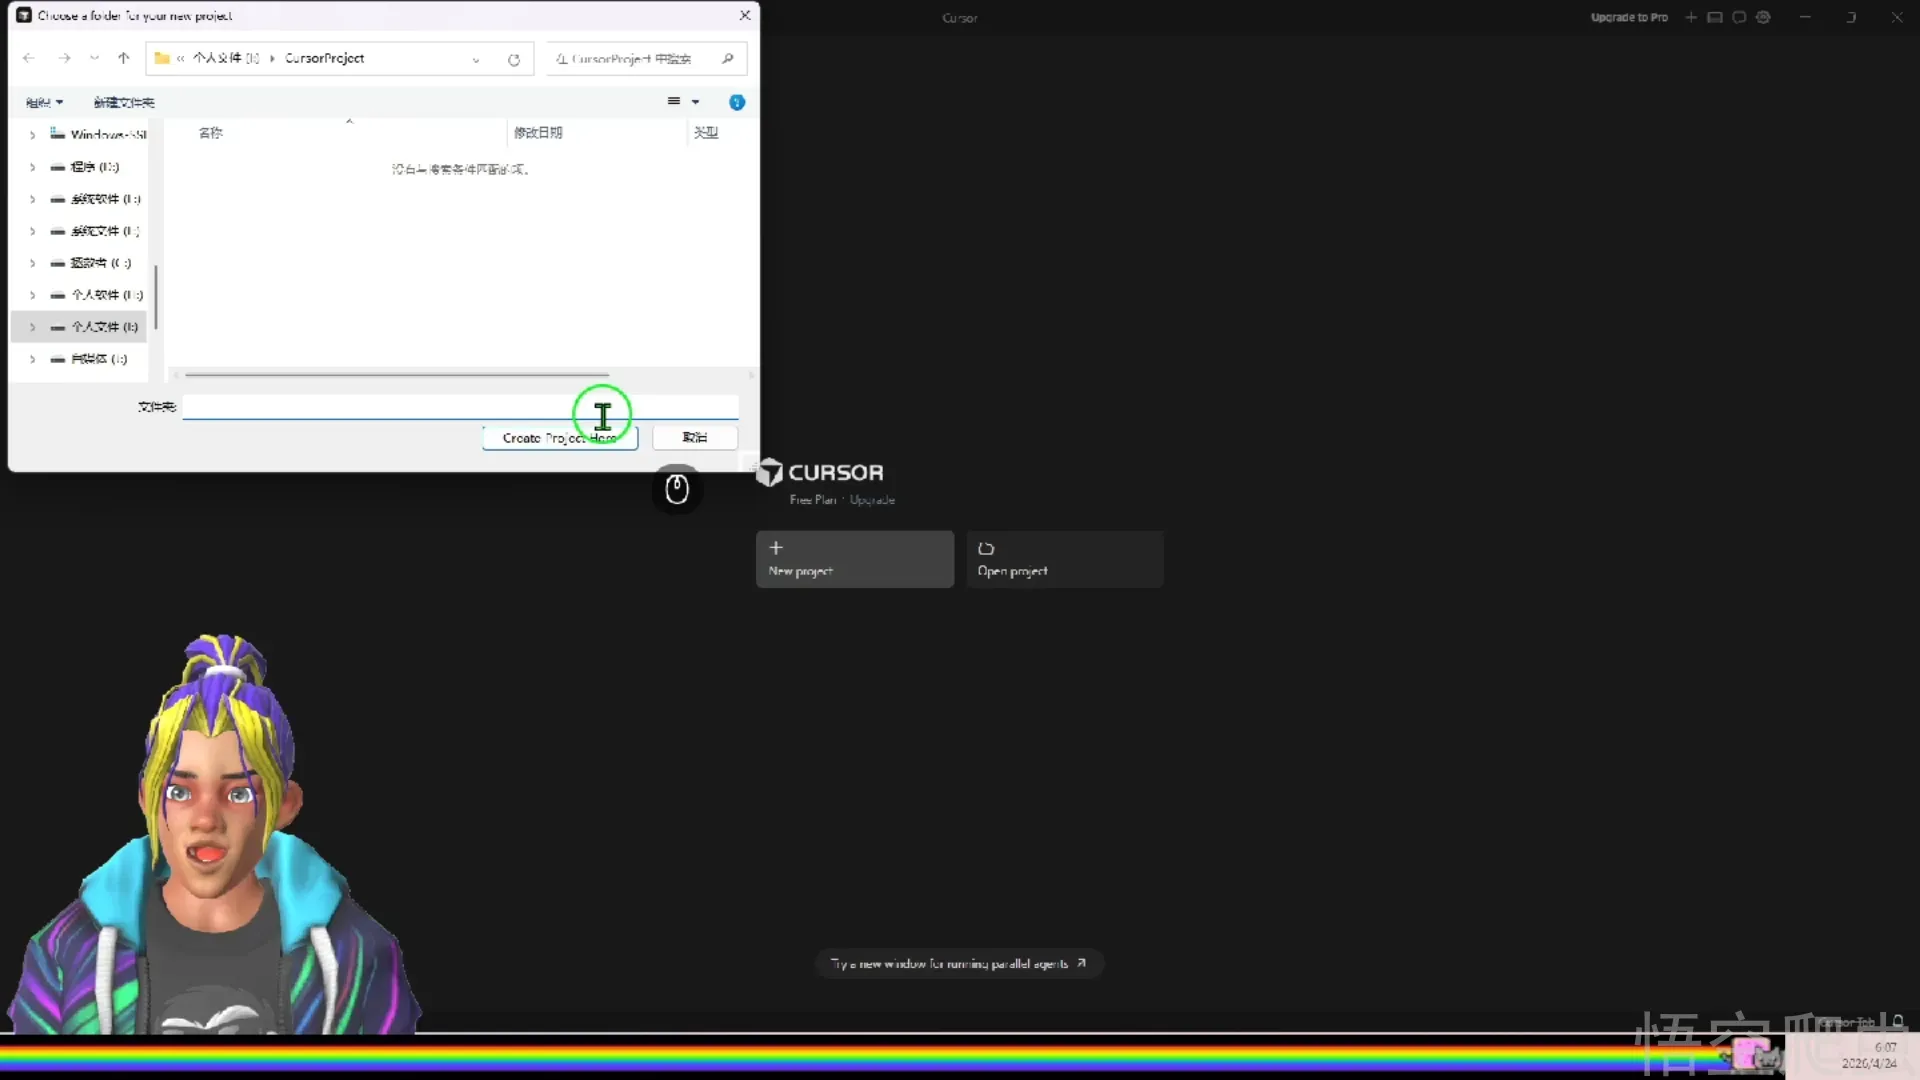
Task: Click 新建文件夹 (New folder) command
Action: [x=124, y=102]
